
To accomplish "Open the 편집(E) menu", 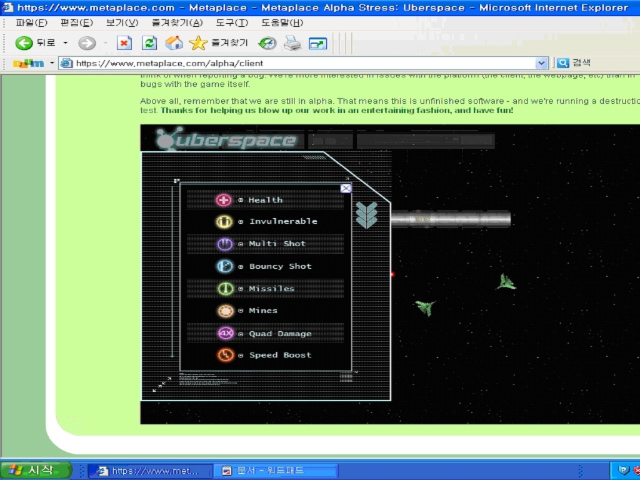I will (77, 23).
